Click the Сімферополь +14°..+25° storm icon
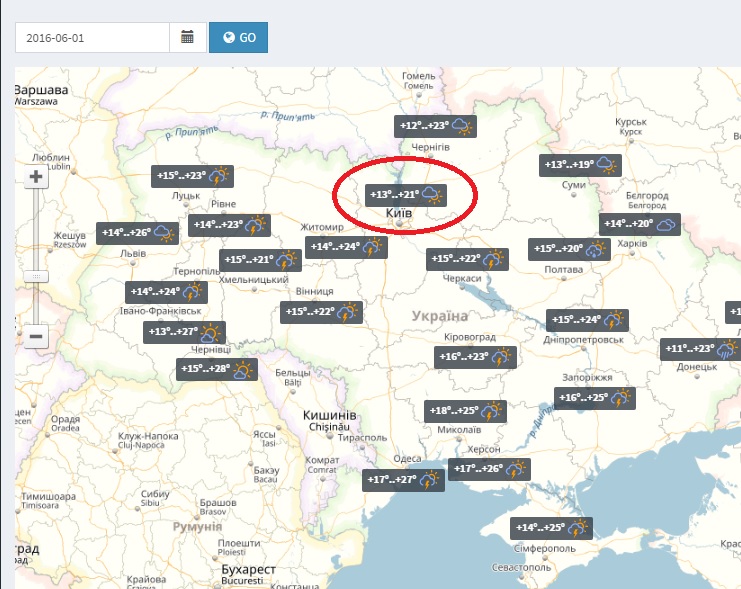Screen dimensions: 741x589 577,528
